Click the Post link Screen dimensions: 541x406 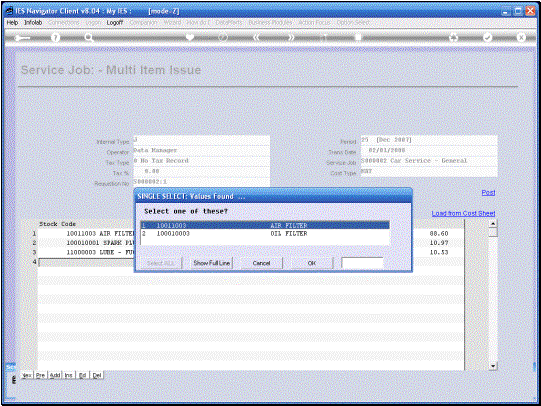click(x=488, y=192)
